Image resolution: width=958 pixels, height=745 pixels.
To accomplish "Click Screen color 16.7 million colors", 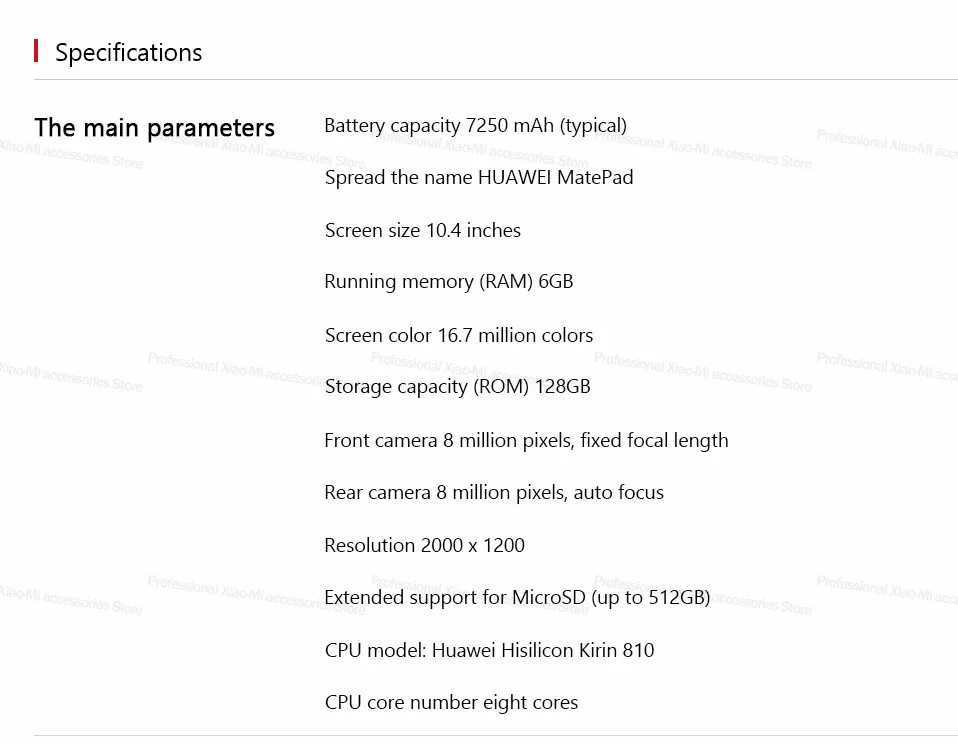I will coord(458,336).
